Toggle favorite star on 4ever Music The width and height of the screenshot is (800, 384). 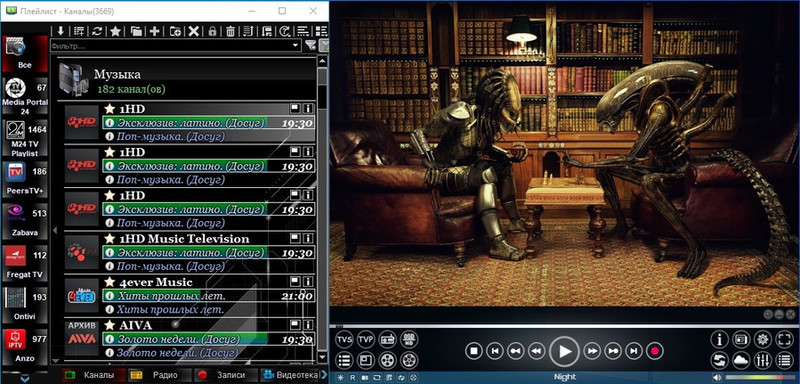(x=109, y=282)
